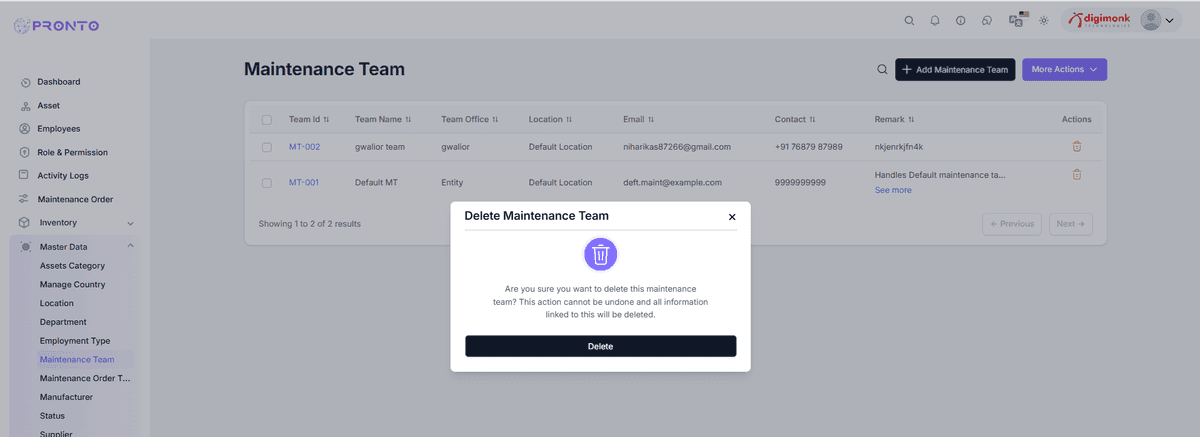The image size is (1200, 437).
Task: Open the notifications bell
Action: pyautogui.click(x=935, y=20)
